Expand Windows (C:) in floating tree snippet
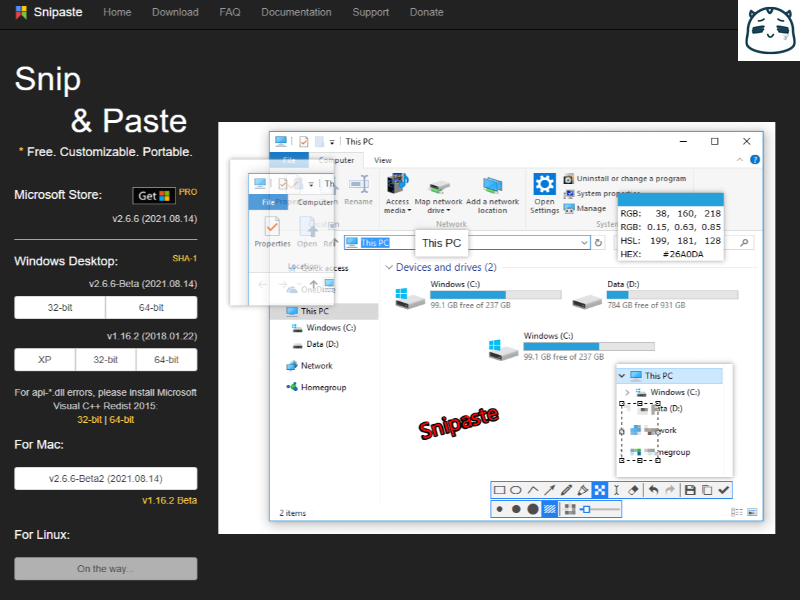This screenshot has width=800, height=600. [628, 392]
